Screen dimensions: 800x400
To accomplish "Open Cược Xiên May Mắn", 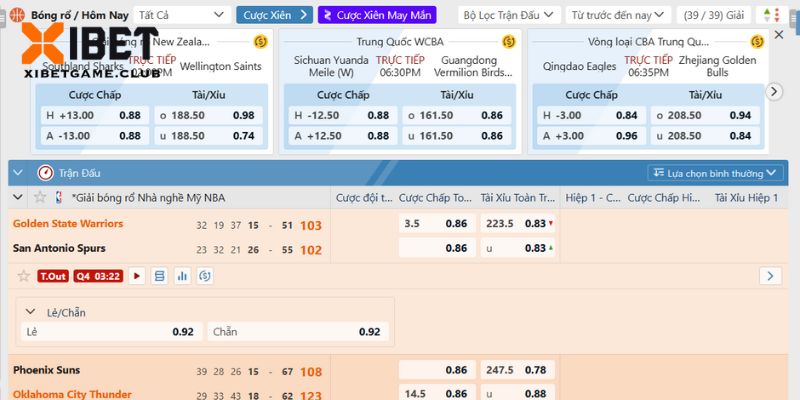I will pos(377,15).
